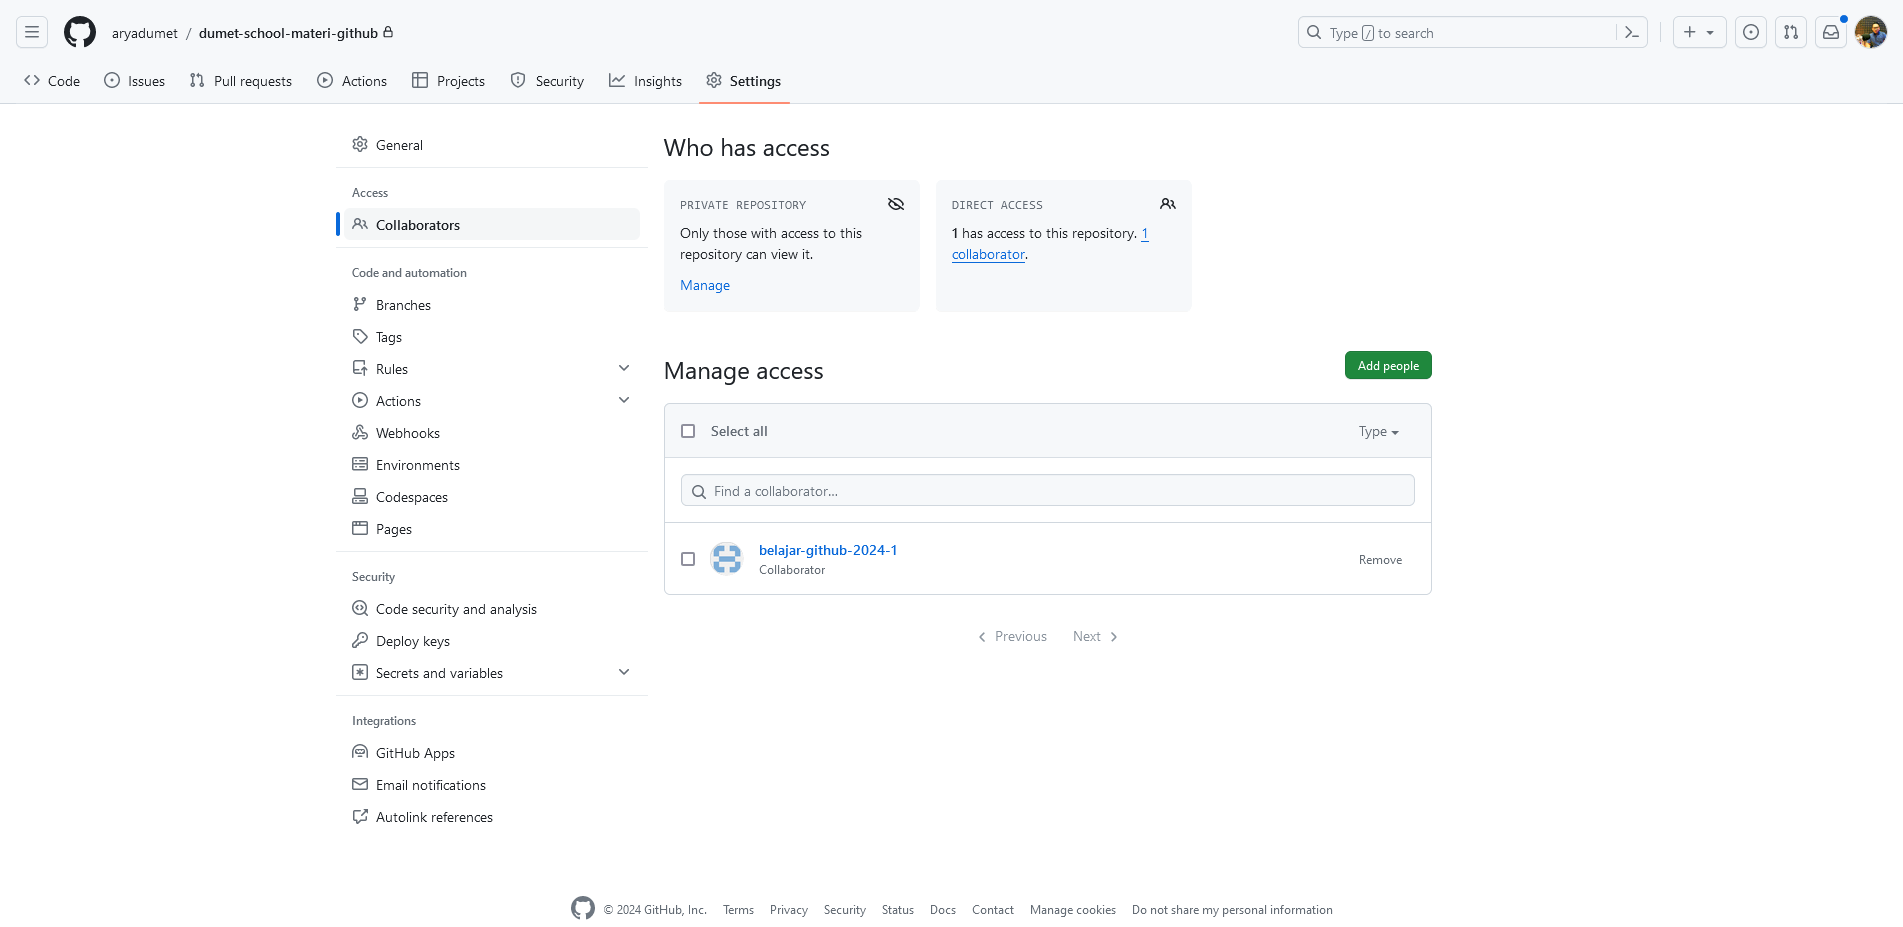Switch to the Issues tab
This screenshot has width=1903, height=927.
point(135,81)
